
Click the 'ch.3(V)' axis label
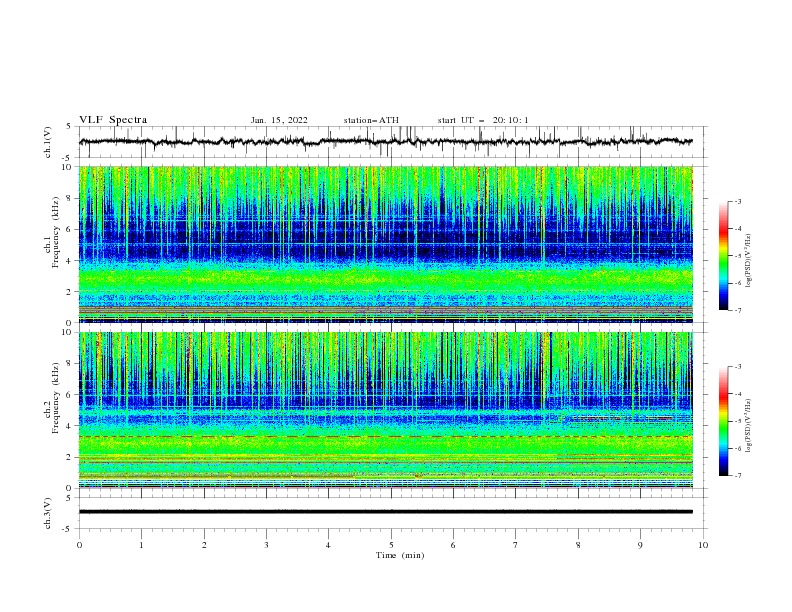click(48, 513)
